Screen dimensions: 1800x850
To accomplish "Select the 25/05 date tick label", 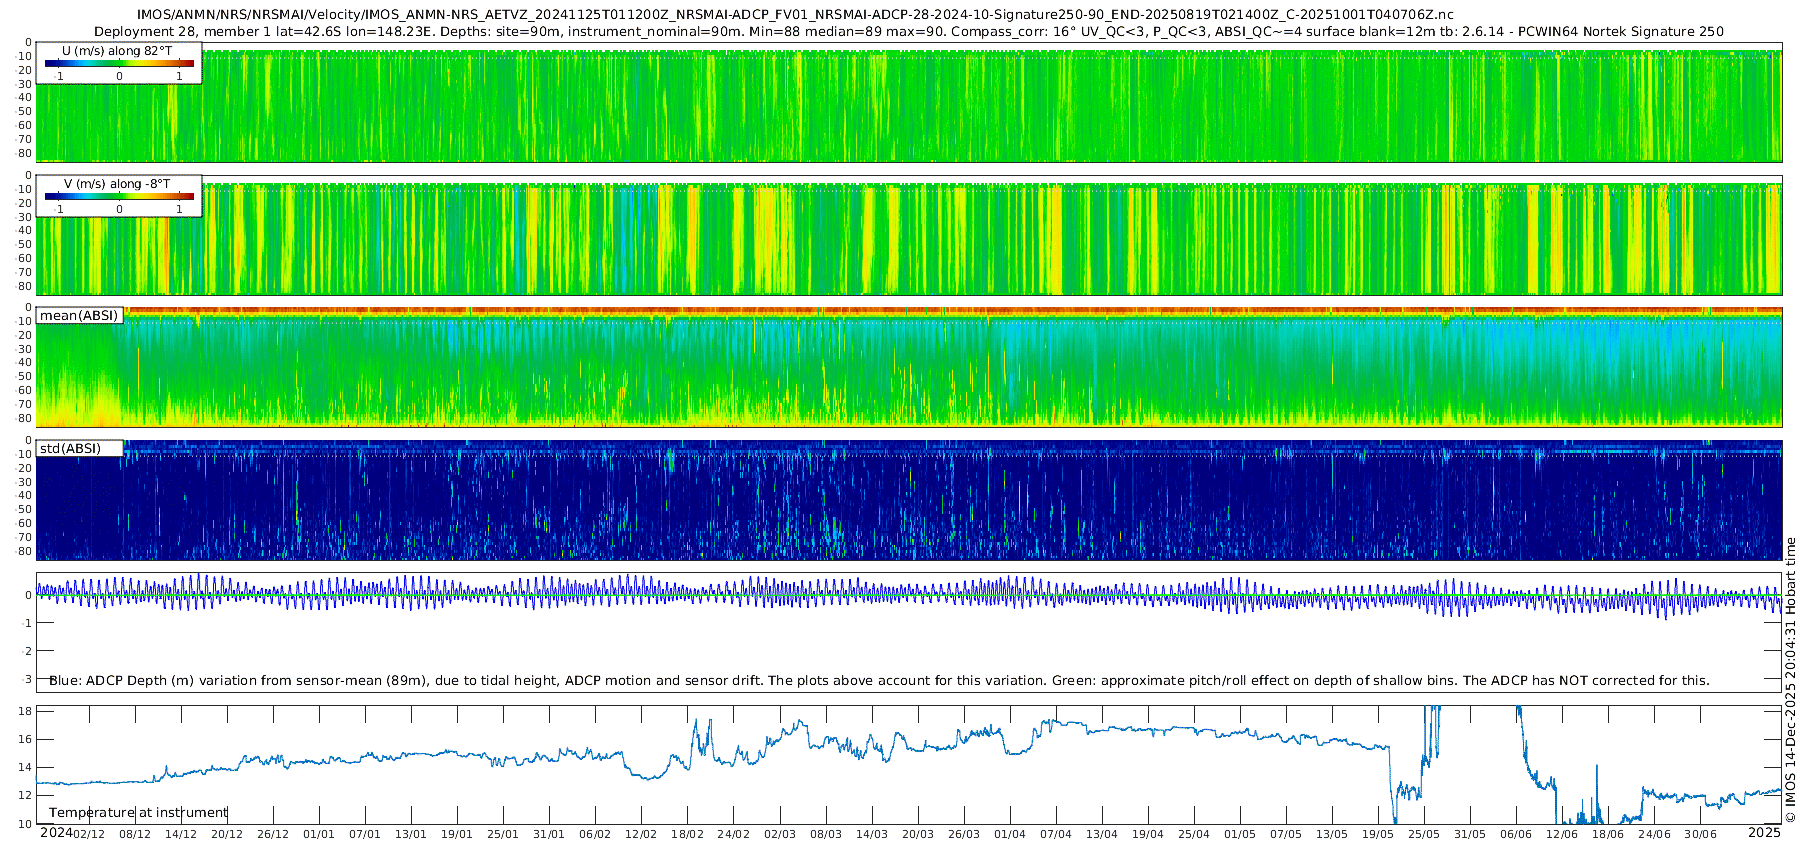I will point(1424,834).
